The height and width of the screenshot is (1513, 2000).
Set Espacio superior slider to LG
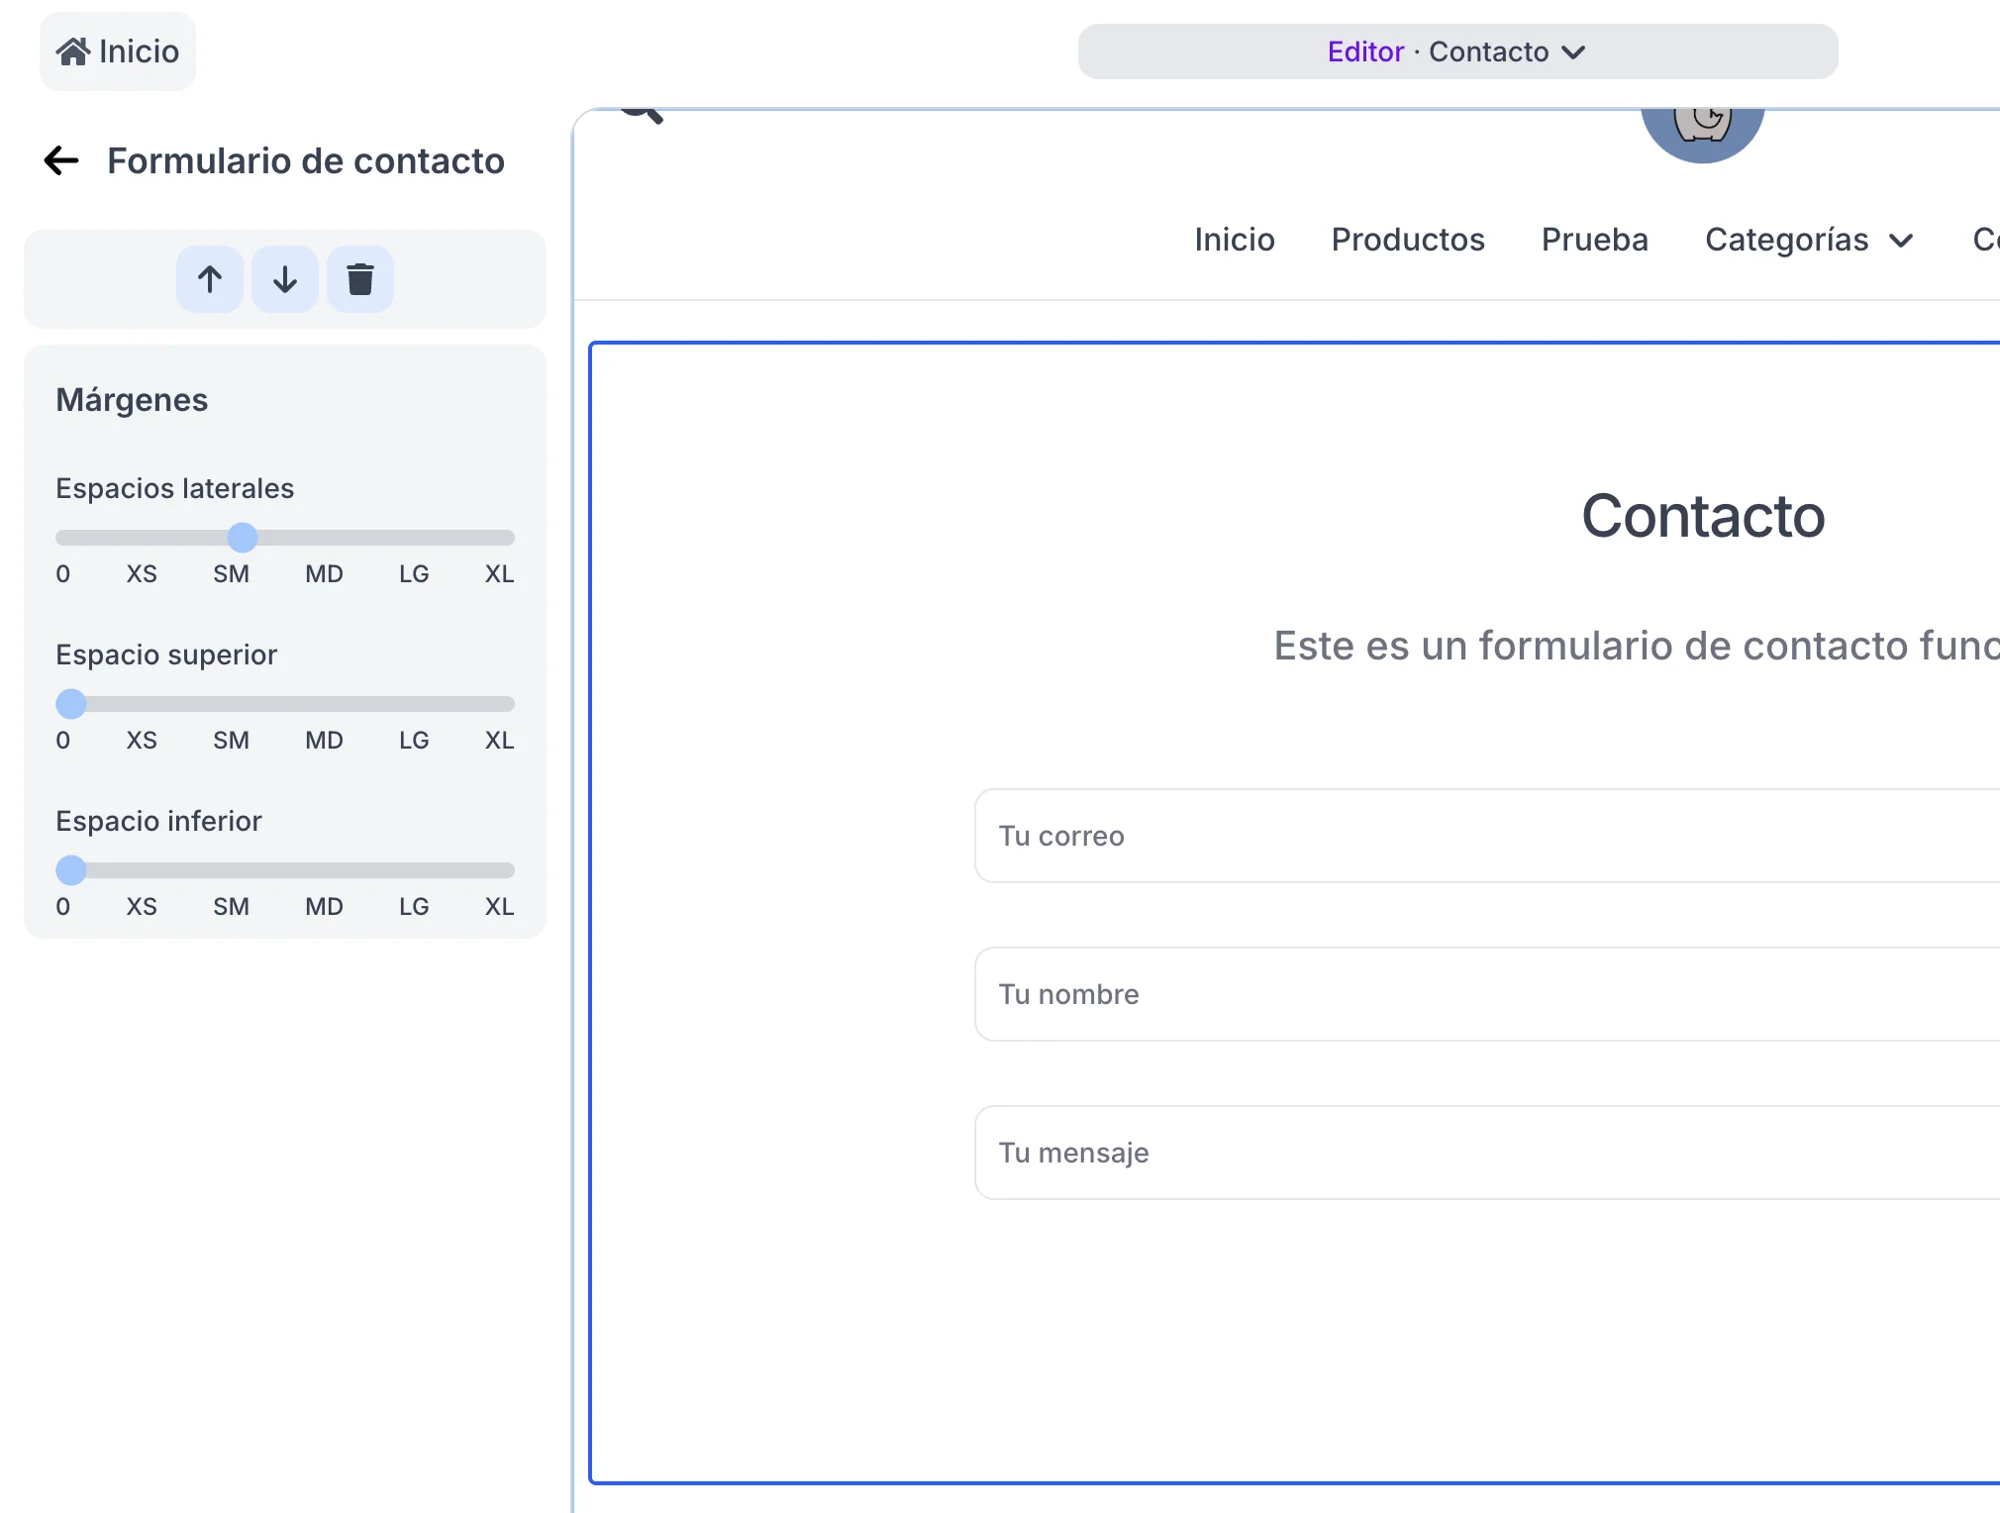pos(414,704)
